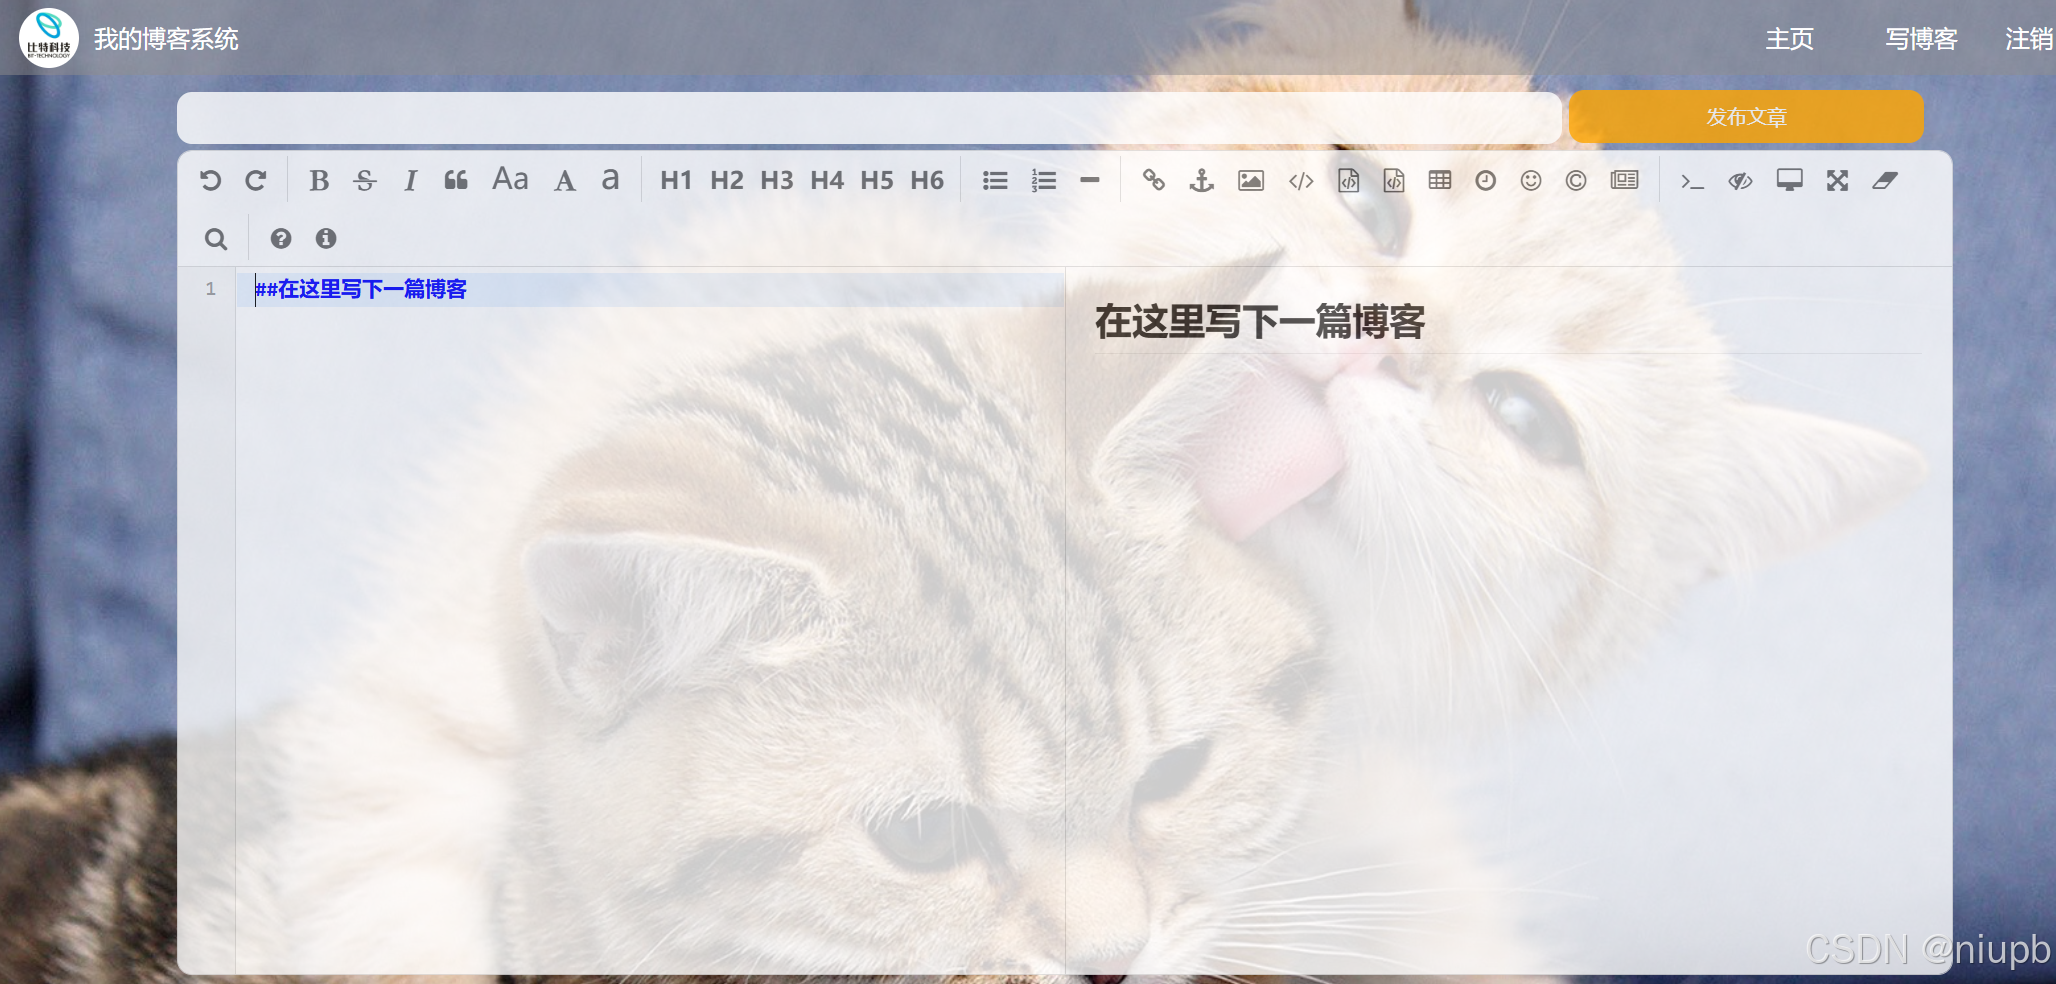Screen dimensions: 2056x984
Task: Insert H2 heading
Action: [x=727, y=180]
